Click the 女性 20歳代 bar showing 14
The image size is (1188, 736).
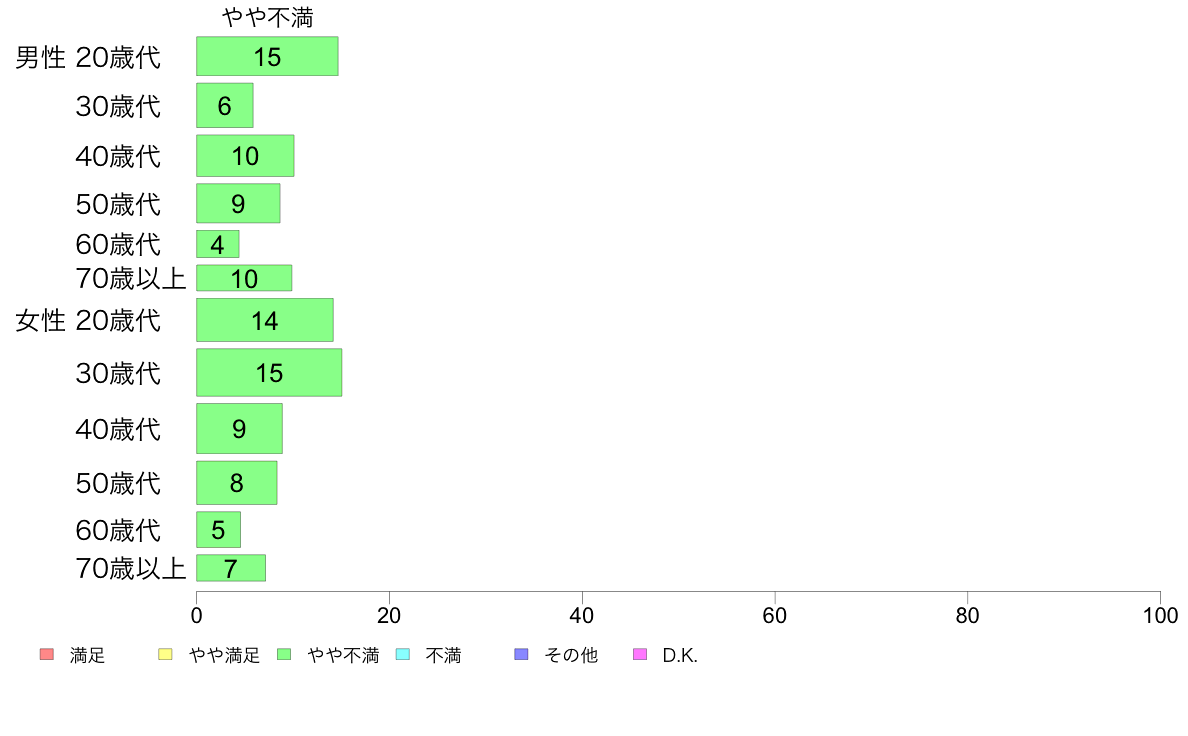265,320
